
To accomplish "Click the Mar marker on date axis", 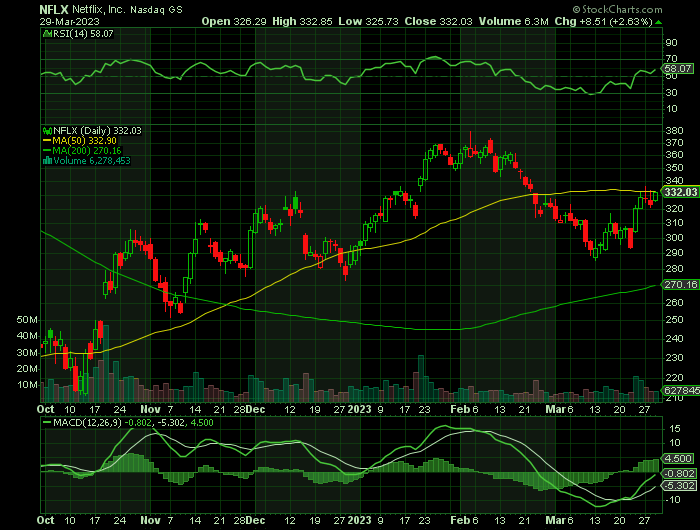I will (x=555, y=409).
